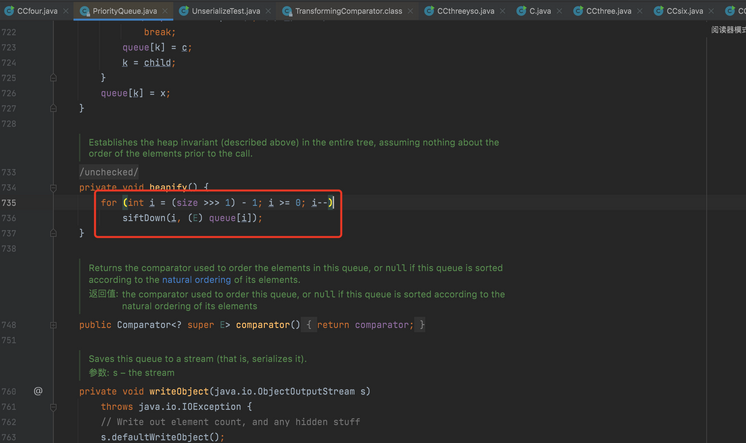
Task: Close the C.java tab
Action: (559, 11)
